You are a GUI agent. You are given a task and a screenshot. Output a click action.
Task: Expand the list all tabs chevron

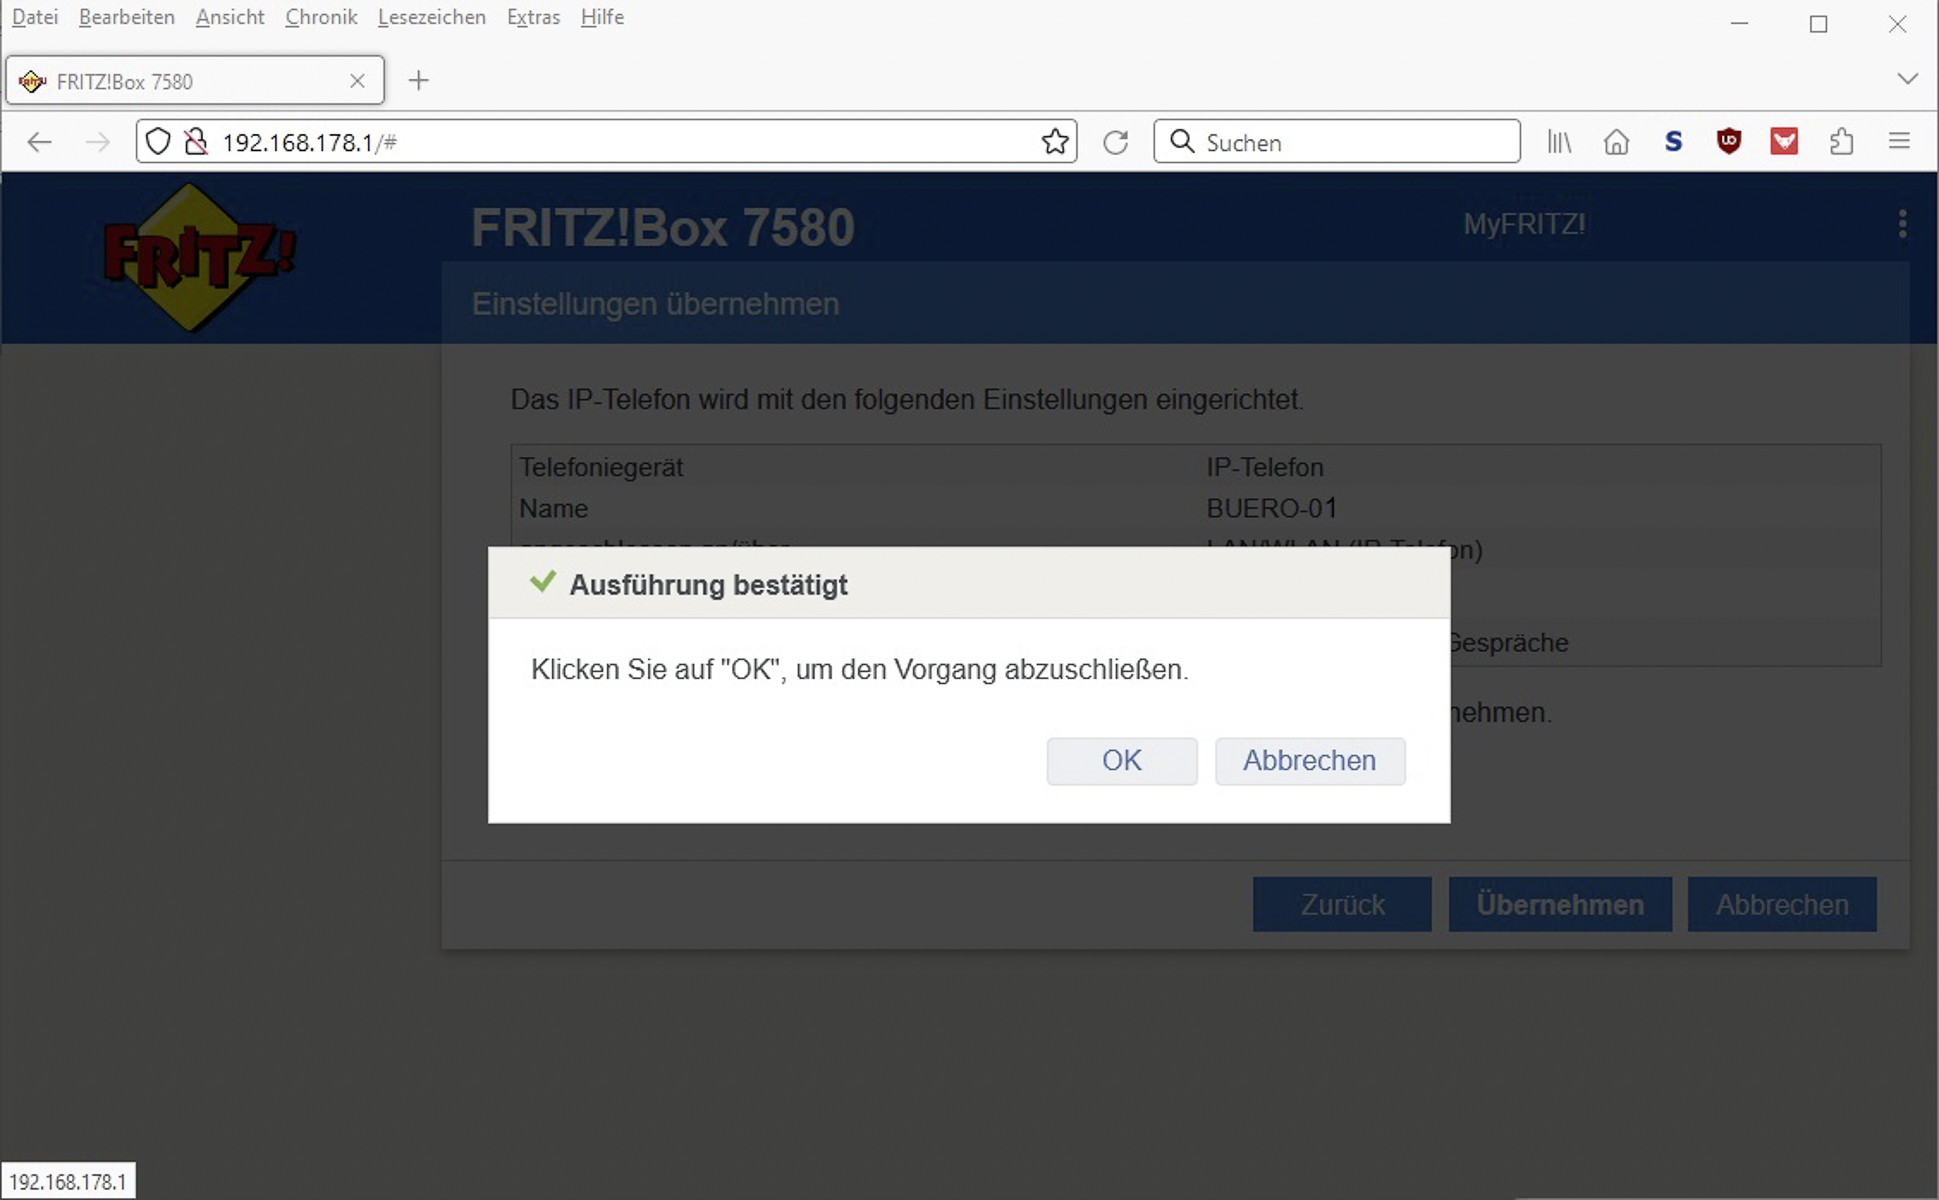coord(1907,79)
